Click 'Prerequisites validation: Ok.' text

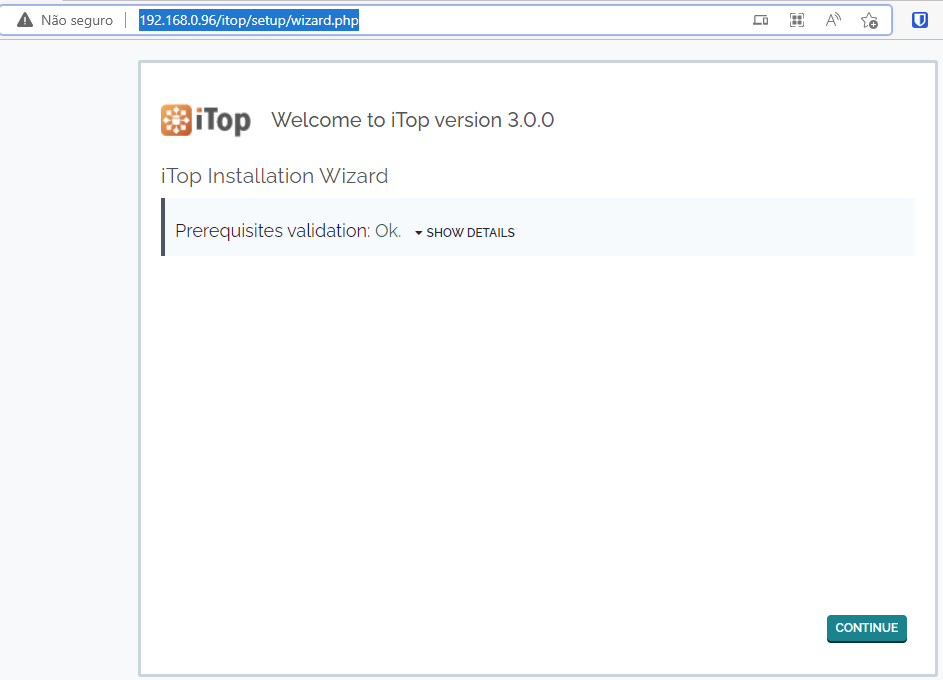[288, 231]
